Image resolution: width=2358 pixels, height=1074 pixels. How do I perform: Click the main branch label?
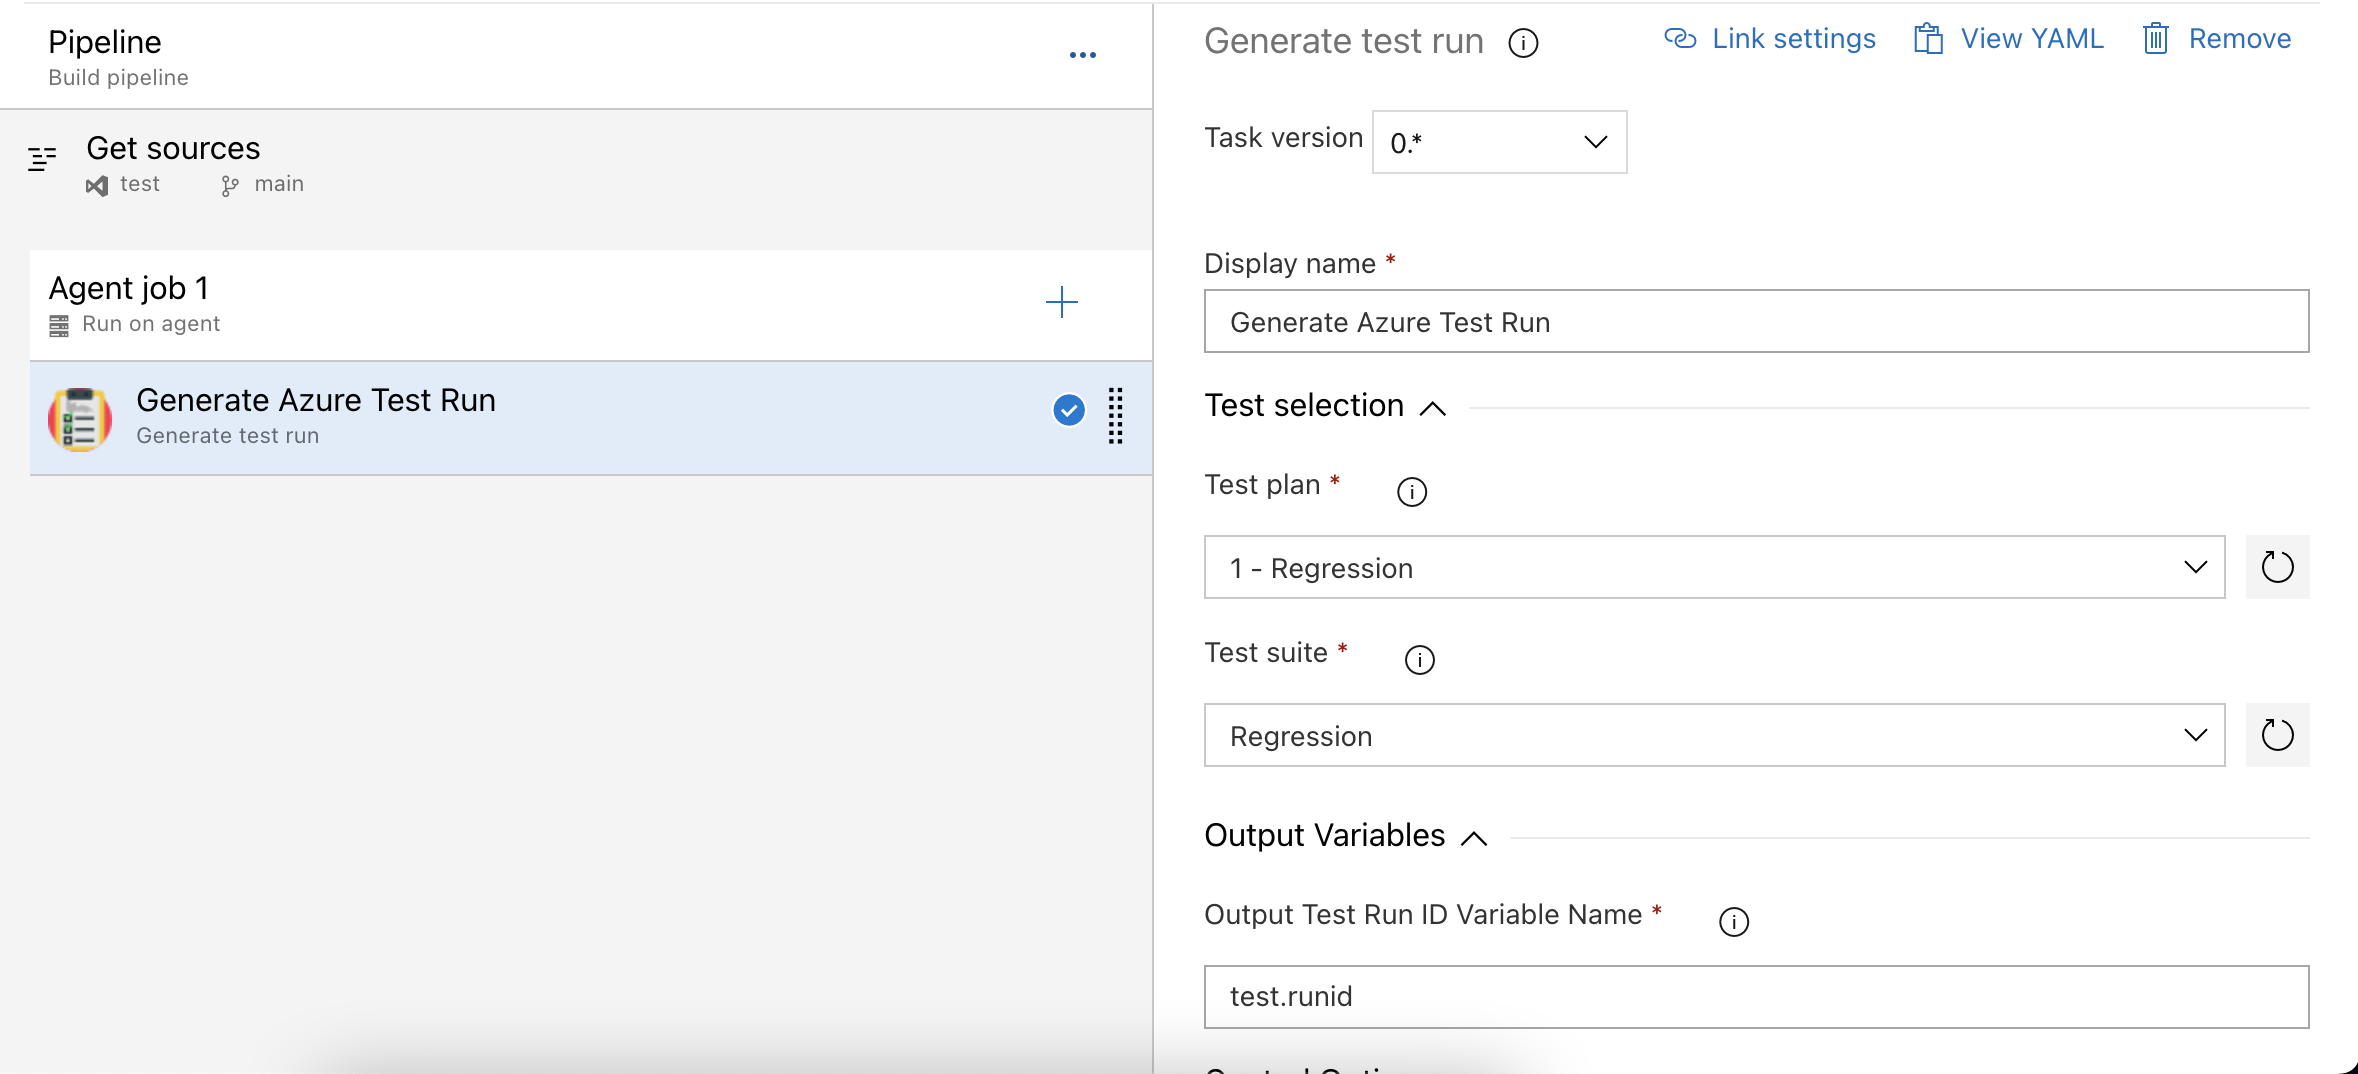[x=278, y=183]
